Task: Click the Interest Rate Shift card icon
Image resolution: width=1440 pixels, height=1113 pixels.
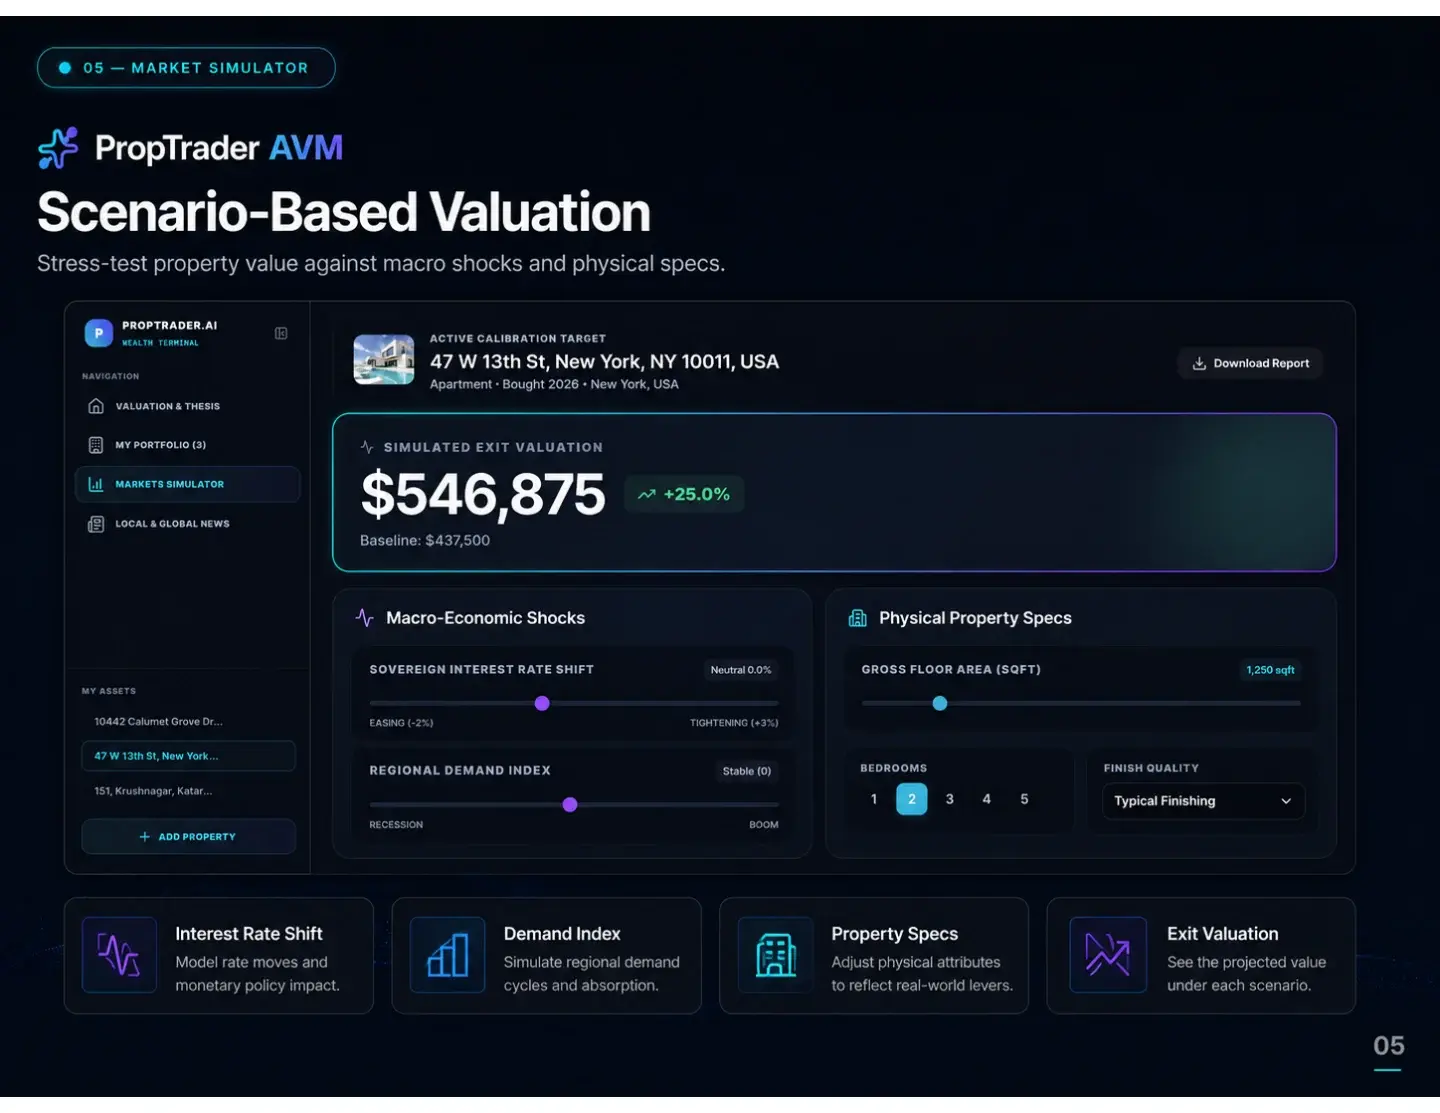Action: click(119, 955)
